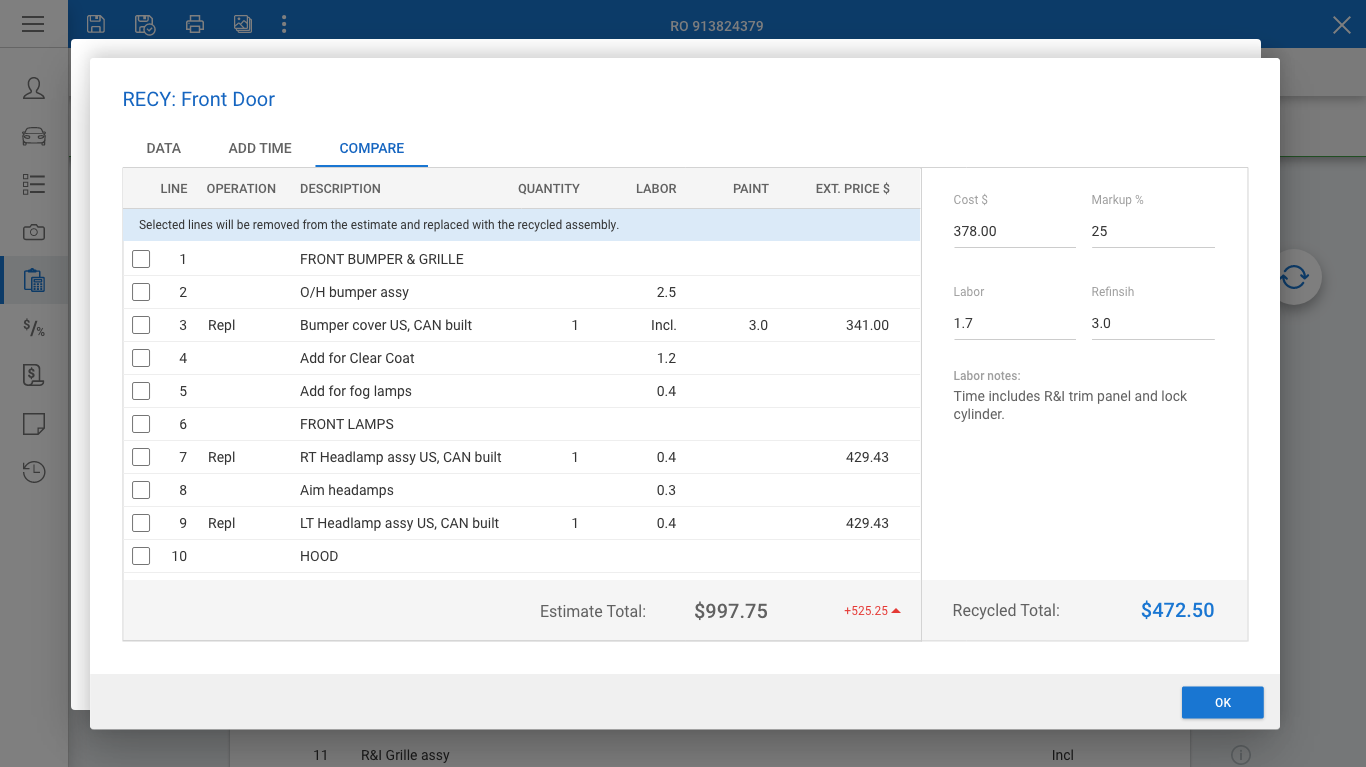Screen dimensions: 1366x767
Task: Open the three-dot more options menu
Action: 285,24
